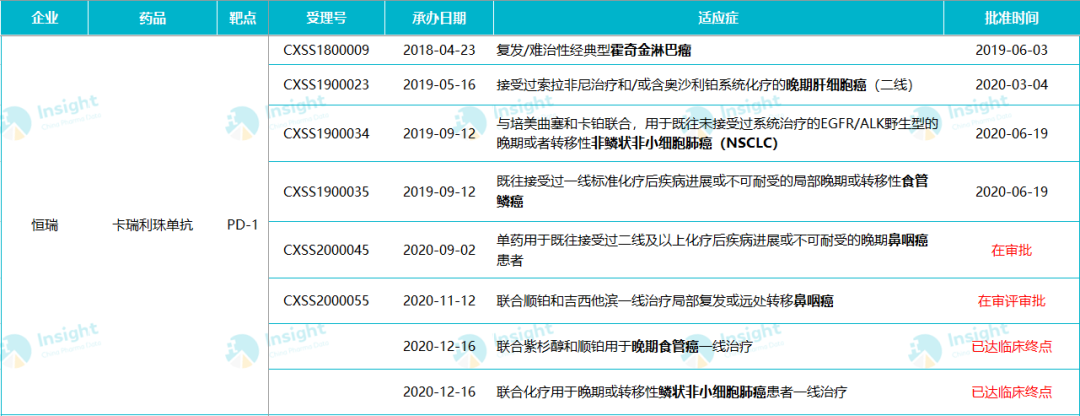Click 已达临床终点 status in 鳞状非小细胞肺癌 row
The image size is (1080, 416).
click(x=1012, y=393)
